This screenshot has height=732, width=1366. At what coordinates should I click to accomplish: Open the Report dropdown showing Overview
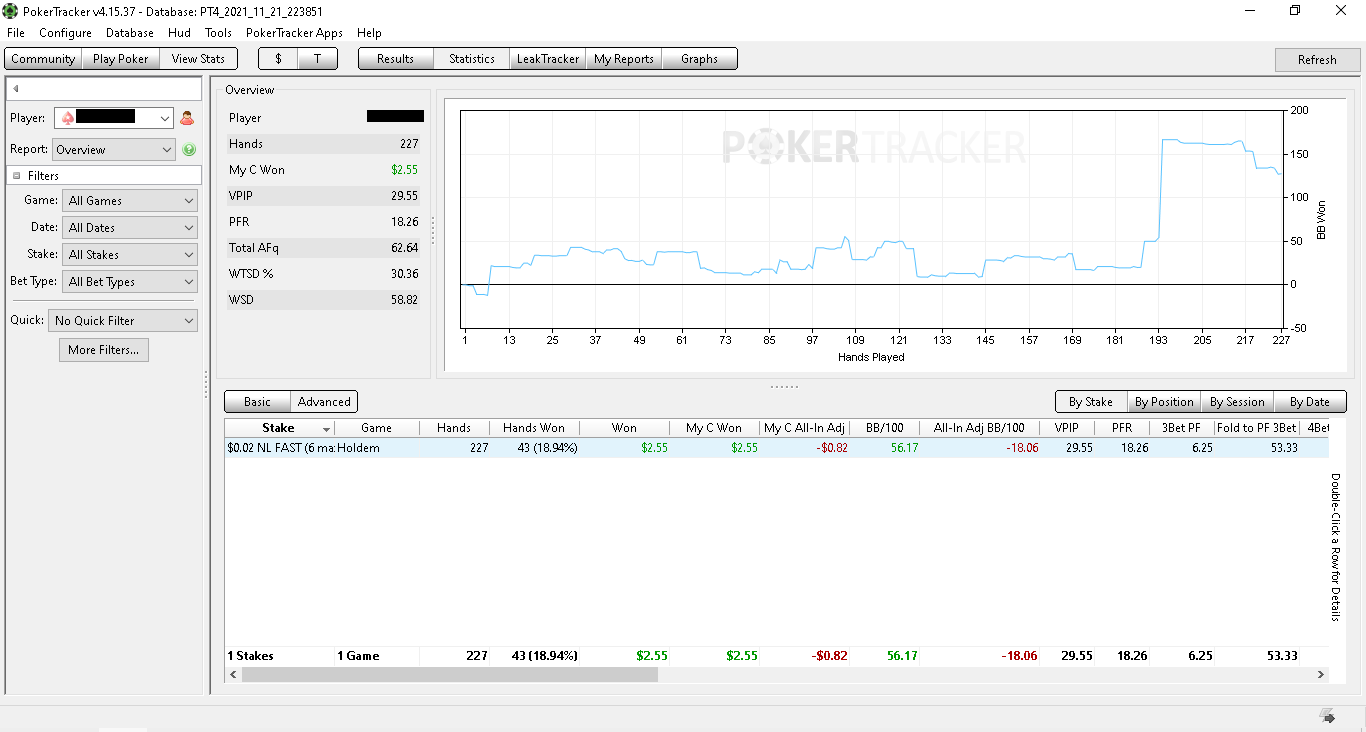(x=114, y=150)
